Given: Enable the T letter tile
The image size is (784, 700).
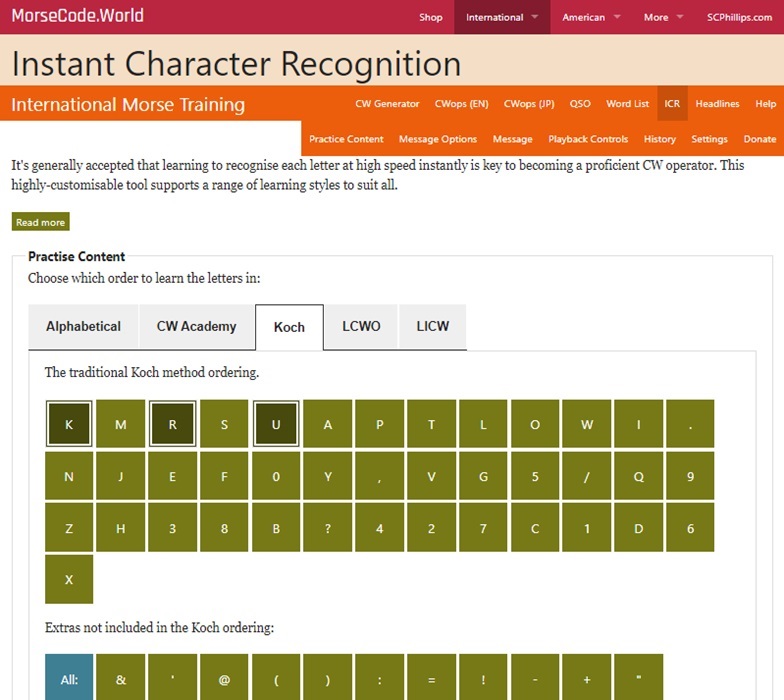Looking at the screenshot, I should (x=431, y=424).
